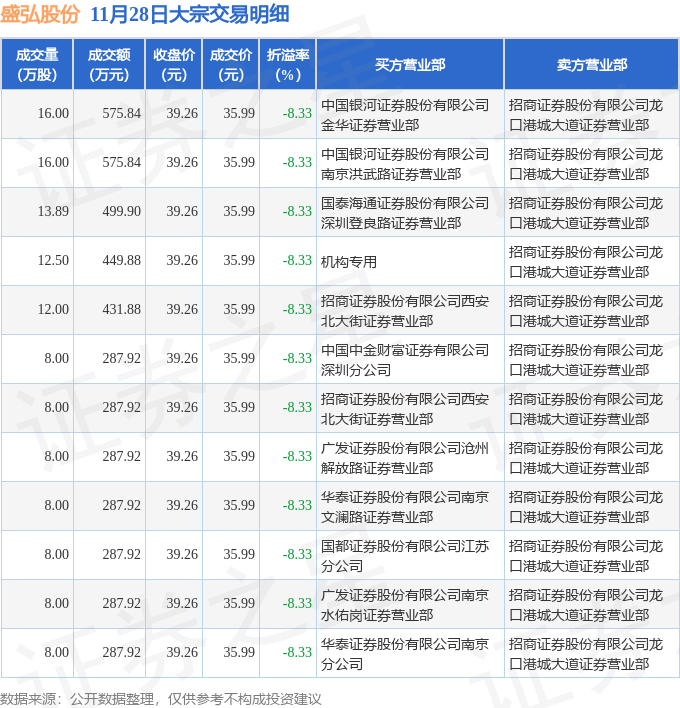Click 35.99 deal price in the 国都证券 row
Image resolution: width=680 pixels, height=708 pixels.
point(239,554)
